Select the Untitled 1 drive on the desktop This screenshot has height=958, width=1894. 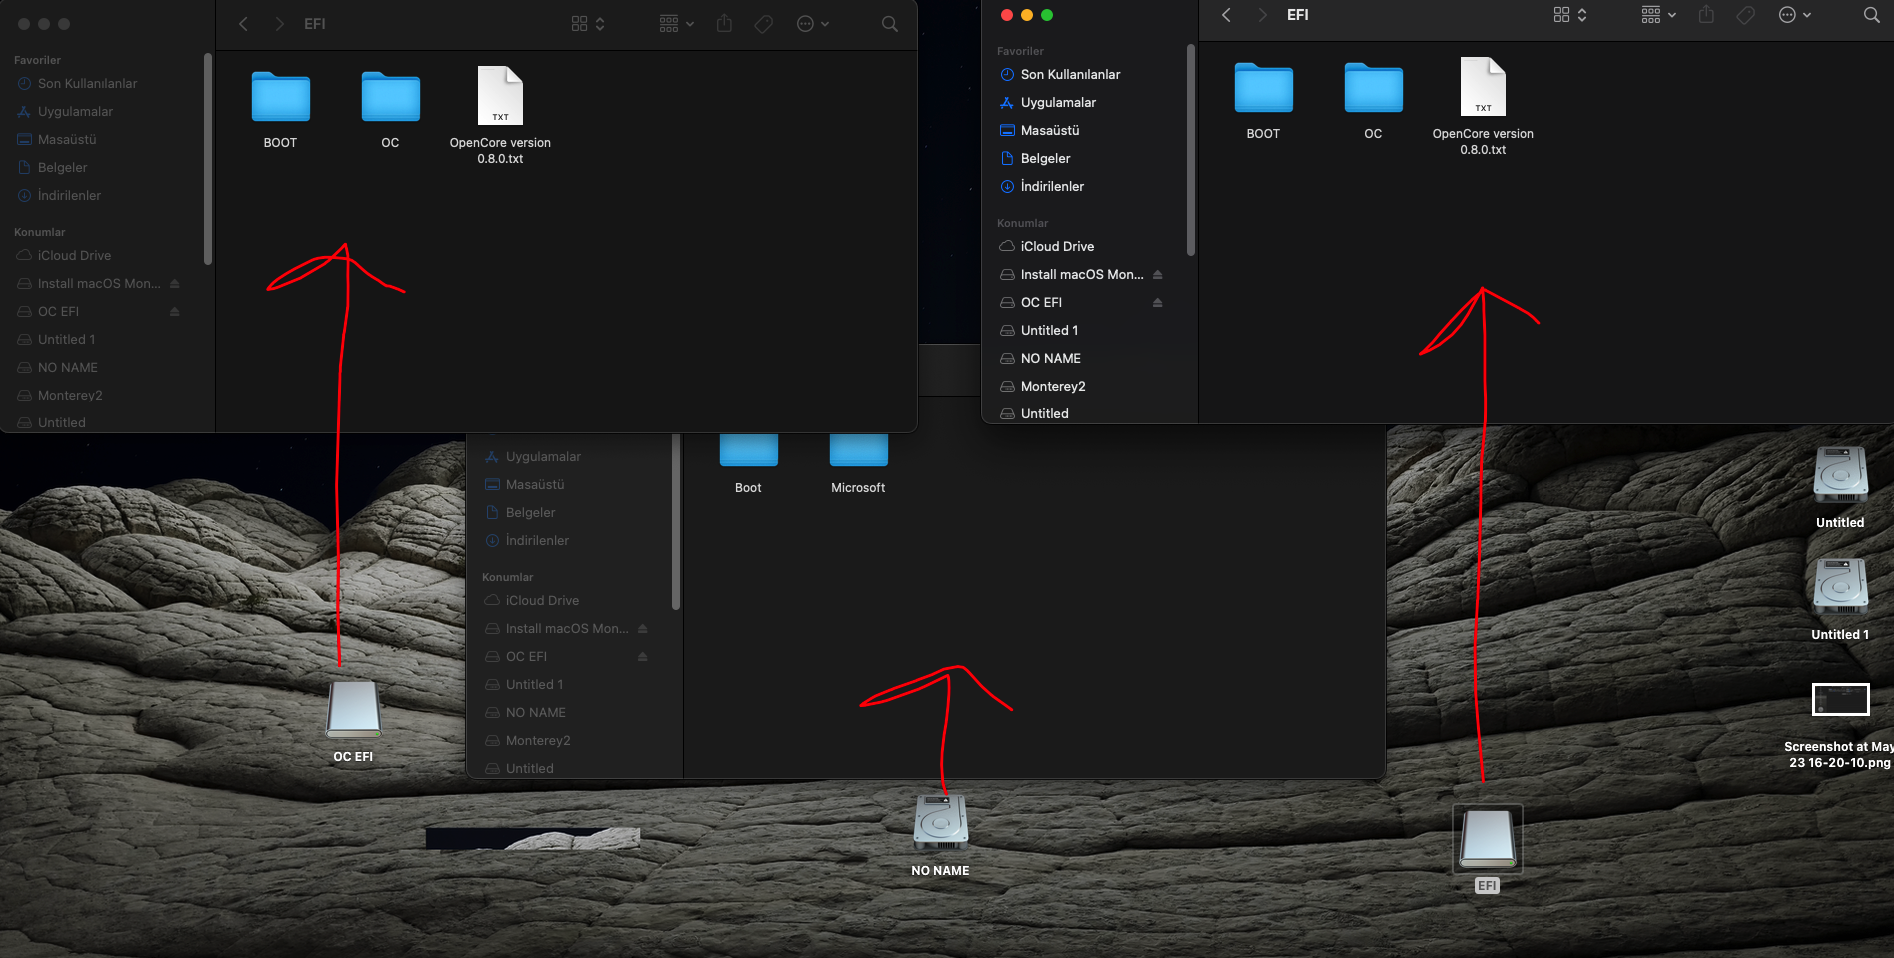click(x=1840, y=600)
